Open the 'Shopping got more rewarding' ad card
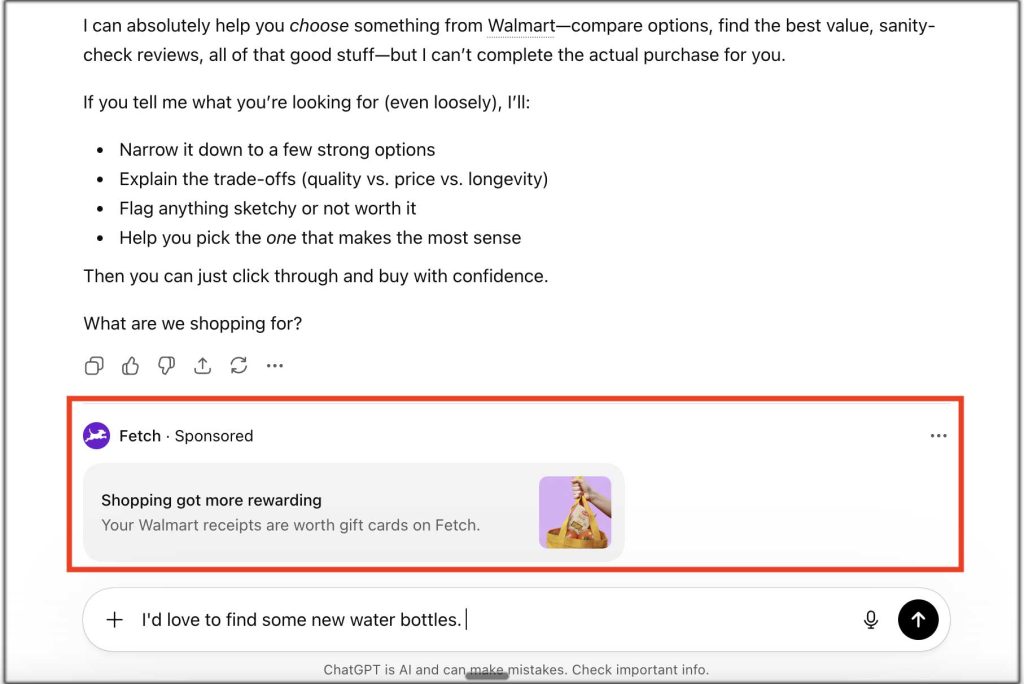Screen dimensions: 1024x684 [x=353, y=512]
